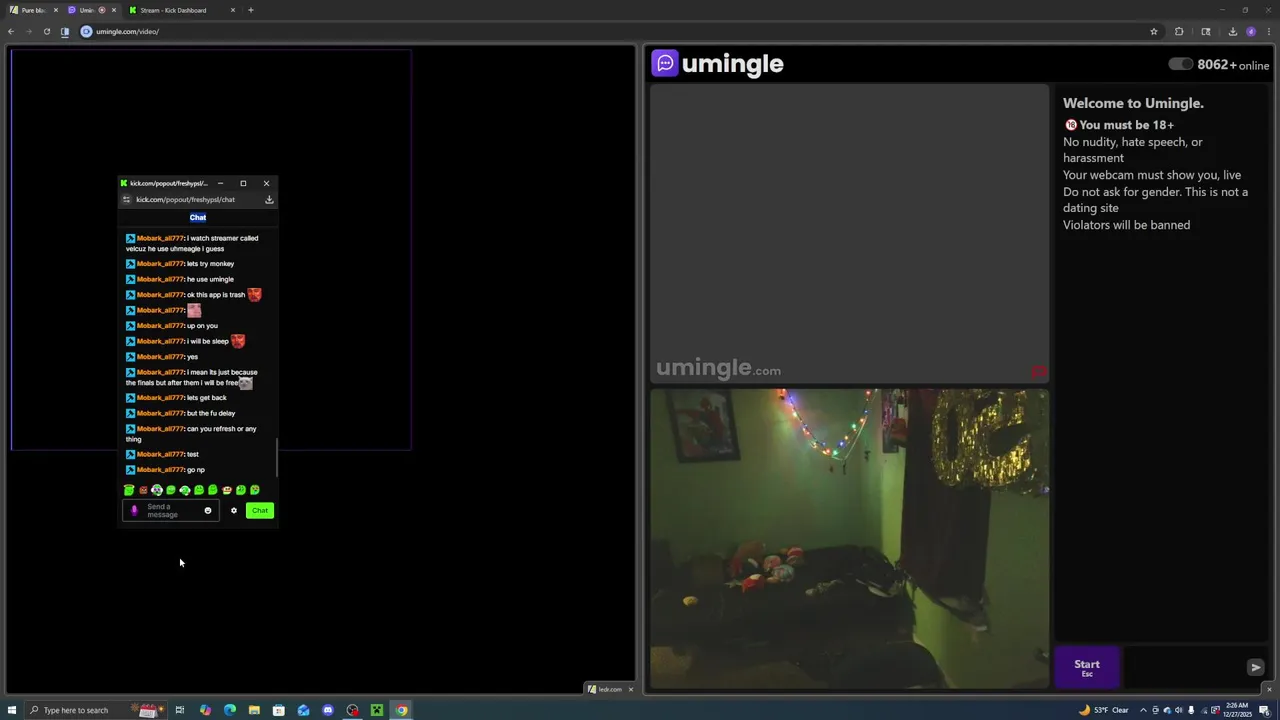Select the first green emote in quick row
The width and height of the screenshot is (1280, 720).
129,490
